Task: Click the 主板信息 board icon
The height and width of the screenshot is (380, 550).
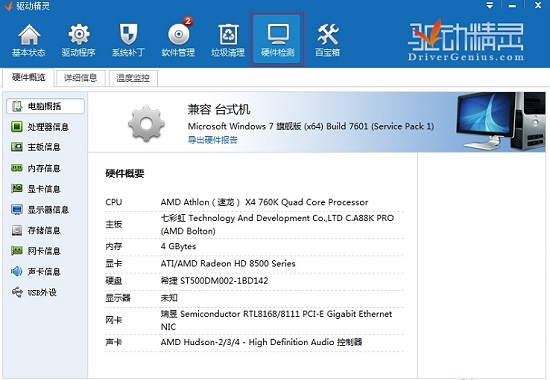Action: point(16,147)
